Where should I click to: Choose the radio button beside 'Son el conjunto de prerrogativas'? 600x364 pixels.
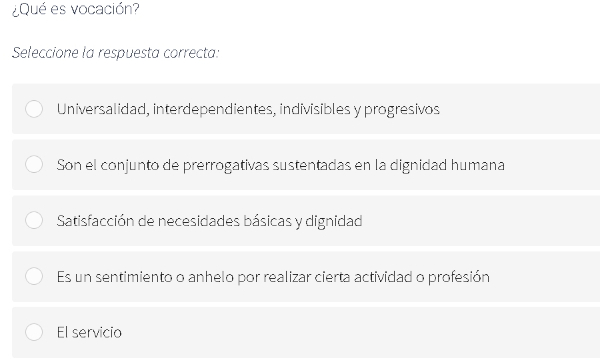(x=34, y=165)
